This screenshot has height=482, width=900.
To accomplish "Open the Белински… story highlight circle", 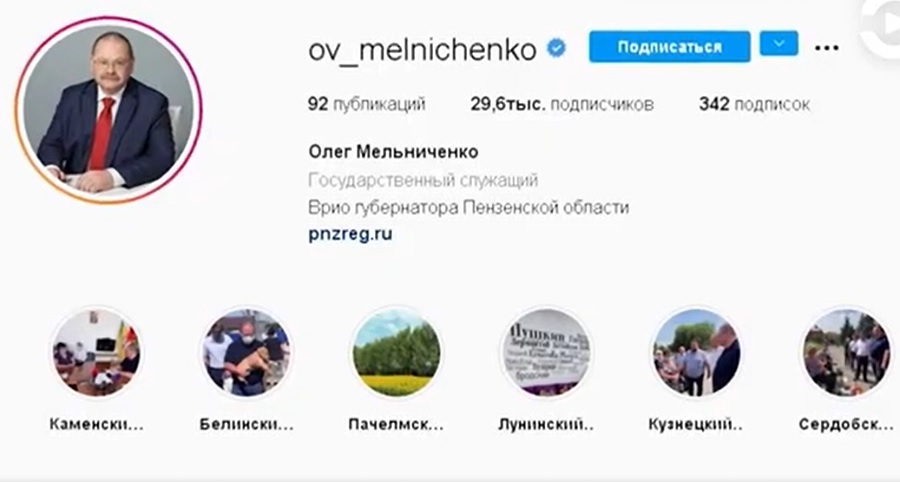I will pyautogui.click(x=247, y=352).
